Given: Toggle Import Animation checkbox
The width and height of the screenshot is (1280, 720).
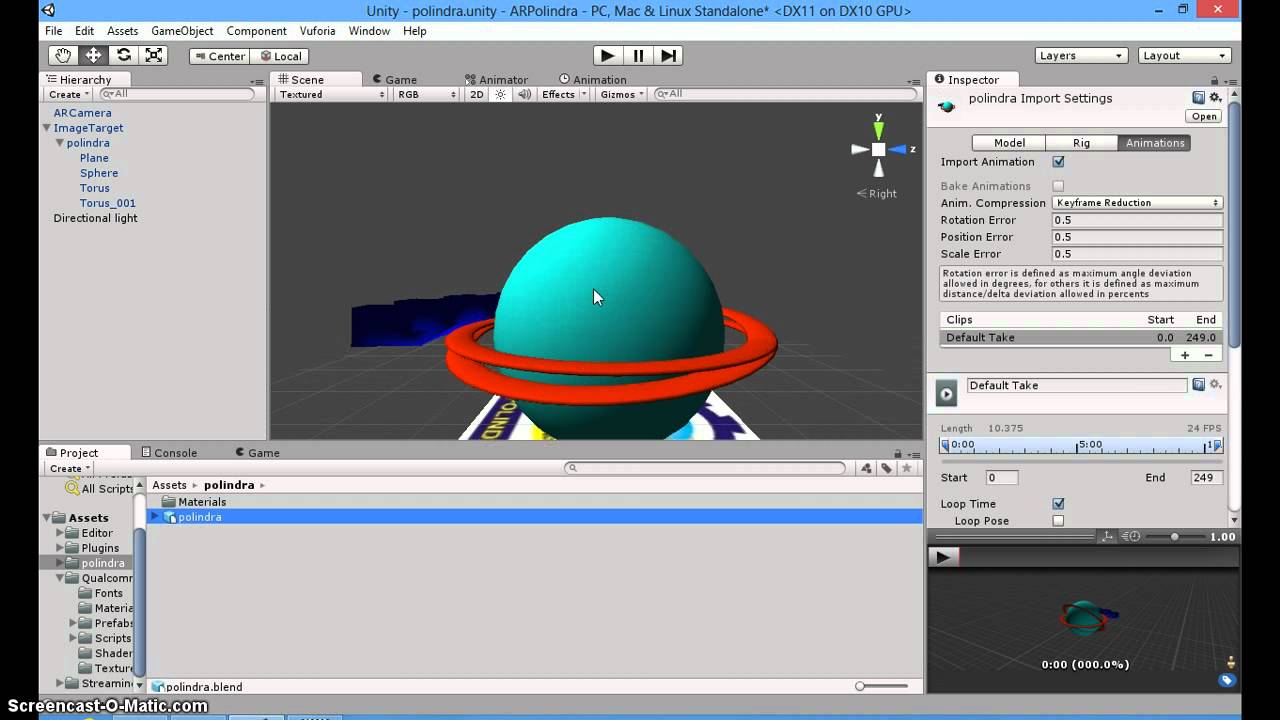Looking at the screenshot, I should (1058, 162).
